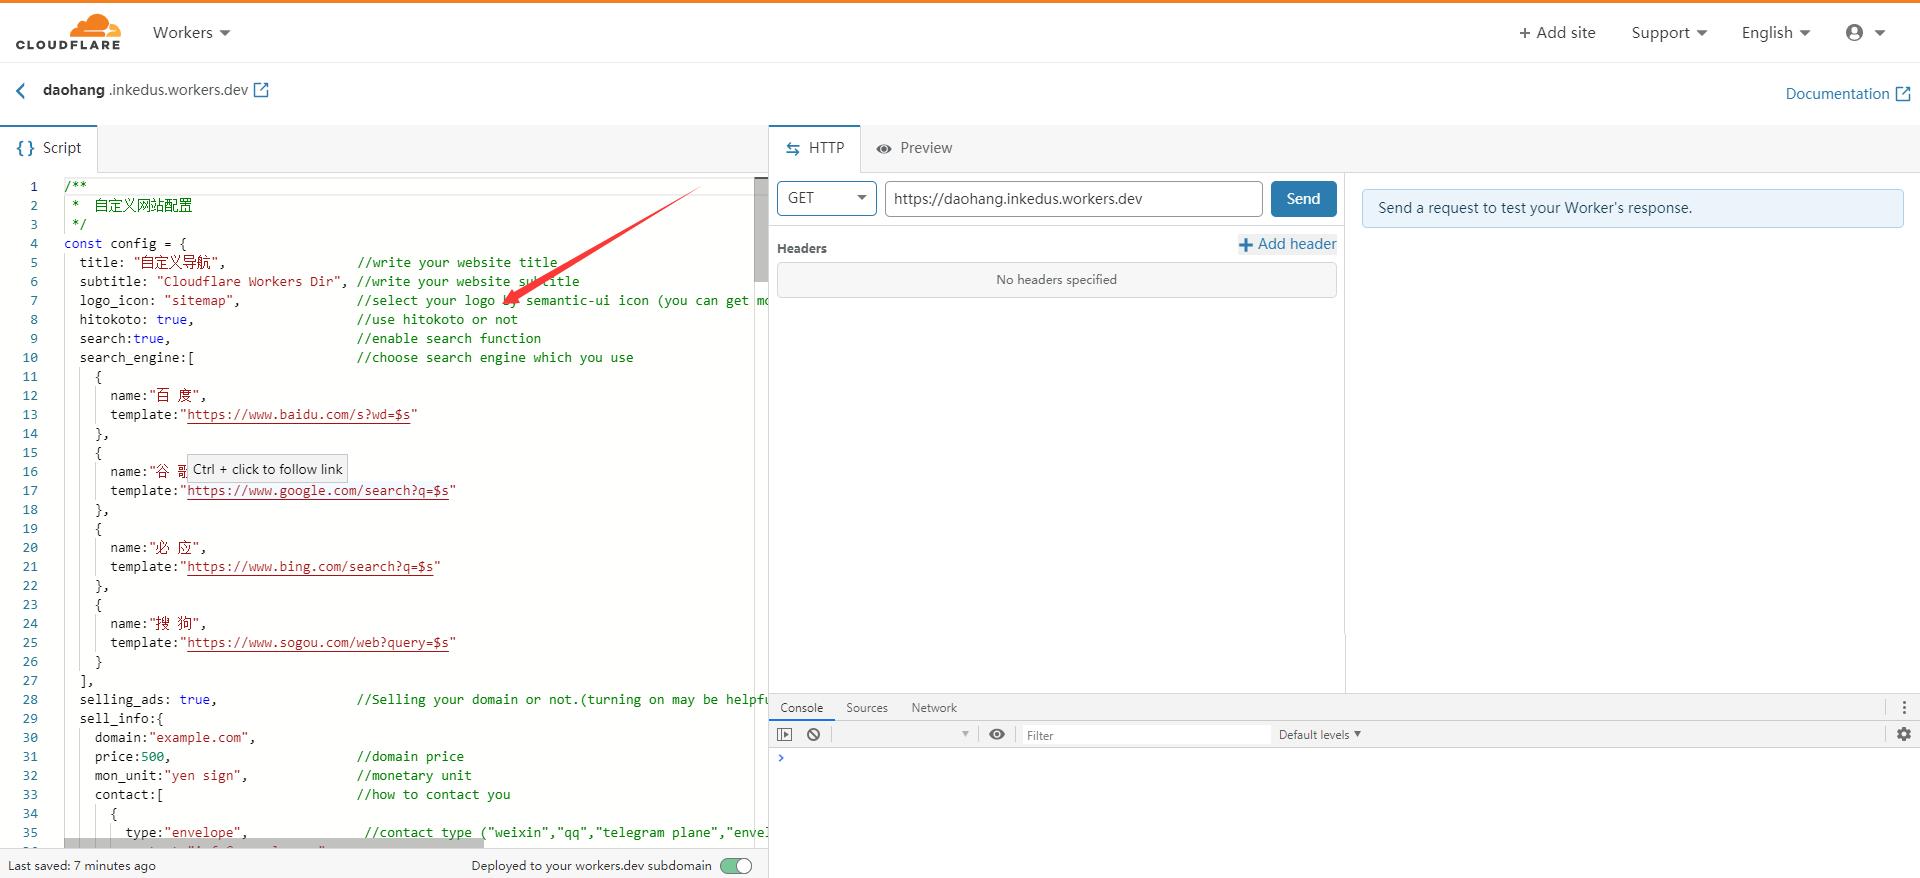Viewport: 1920px width, 878px height.
Task: Follow the google.com search template link
Action: pos(318,491)
